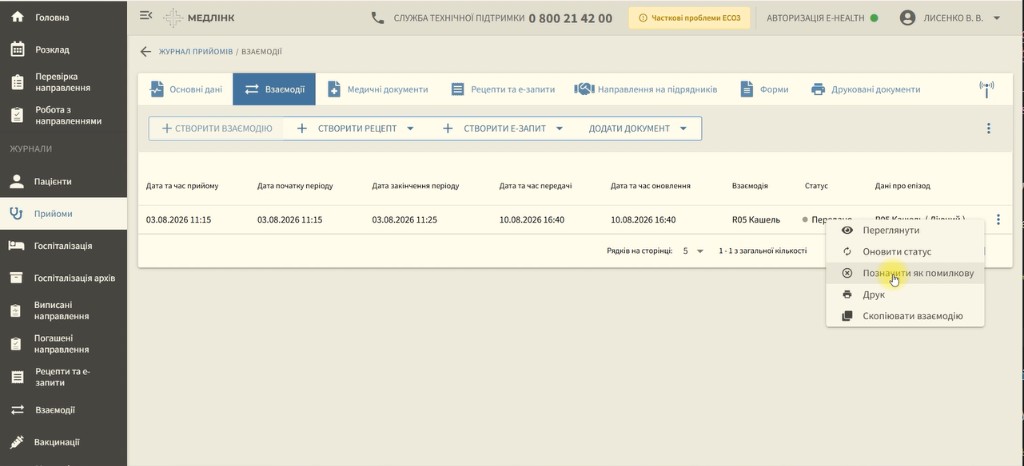This screenshot has height=466, width=1024.
Task: Click the back arrow beside Журнал прийомів
Action: 146,52
